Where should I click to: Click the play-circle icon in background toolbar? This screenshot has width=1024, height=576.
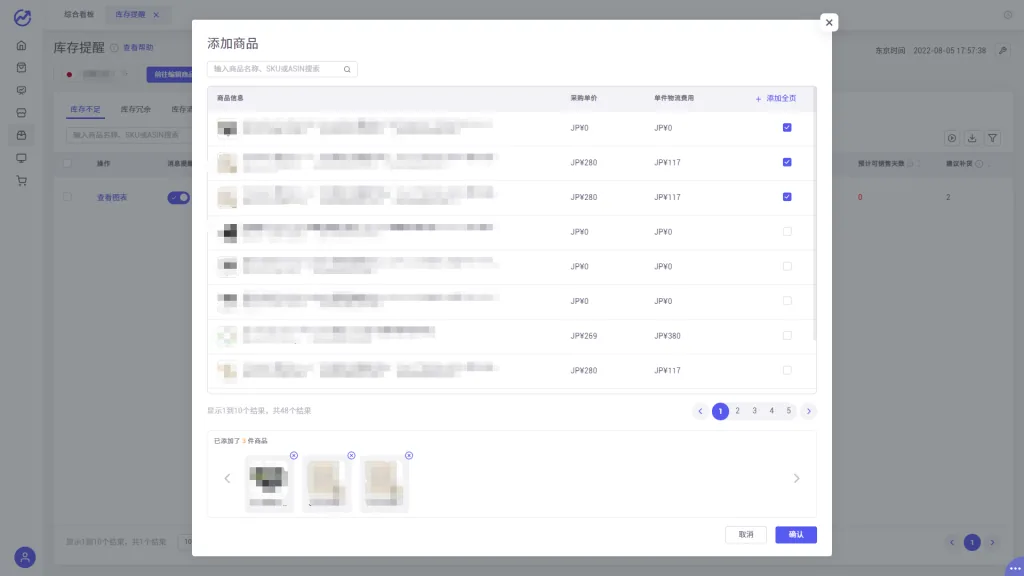point(952,138)
